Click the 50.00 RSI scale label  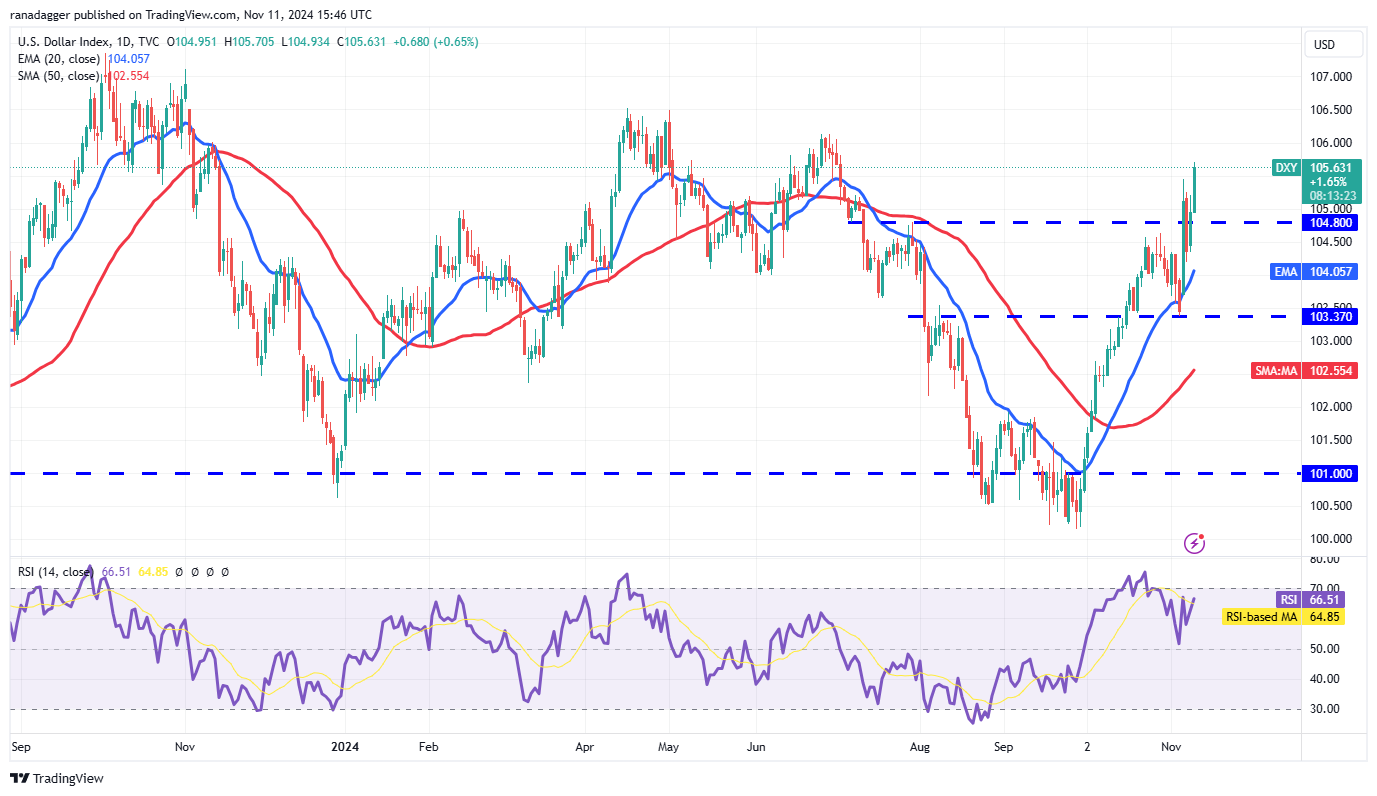click(1324, 649)
